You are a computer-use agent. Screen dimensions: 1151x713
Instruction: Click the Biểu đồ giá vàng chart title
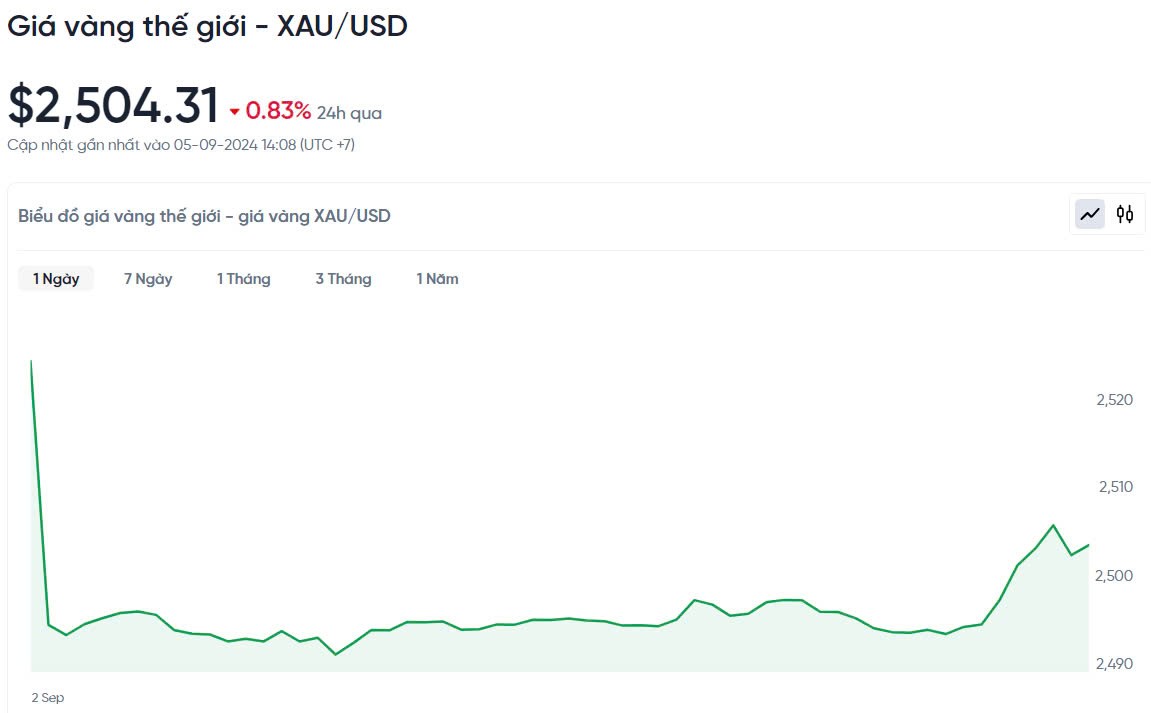[x=204, y=215]
